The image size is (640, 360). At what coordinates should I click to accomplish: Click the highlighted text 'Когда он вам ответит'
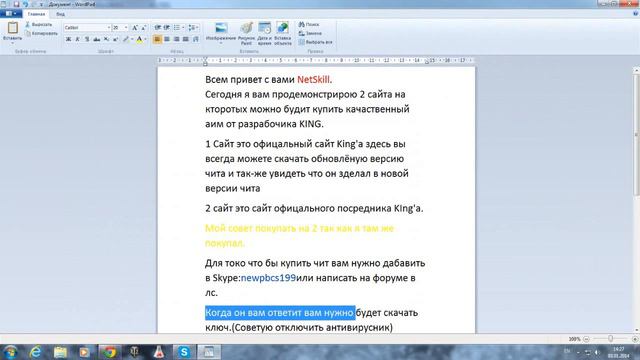[280, 313]
